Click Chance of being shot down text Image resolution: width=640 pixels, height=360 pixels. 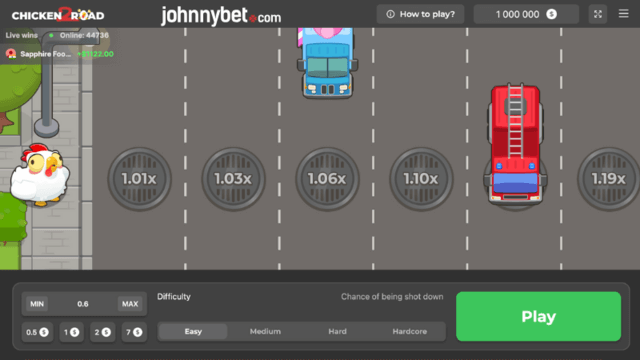click(392, 297)
